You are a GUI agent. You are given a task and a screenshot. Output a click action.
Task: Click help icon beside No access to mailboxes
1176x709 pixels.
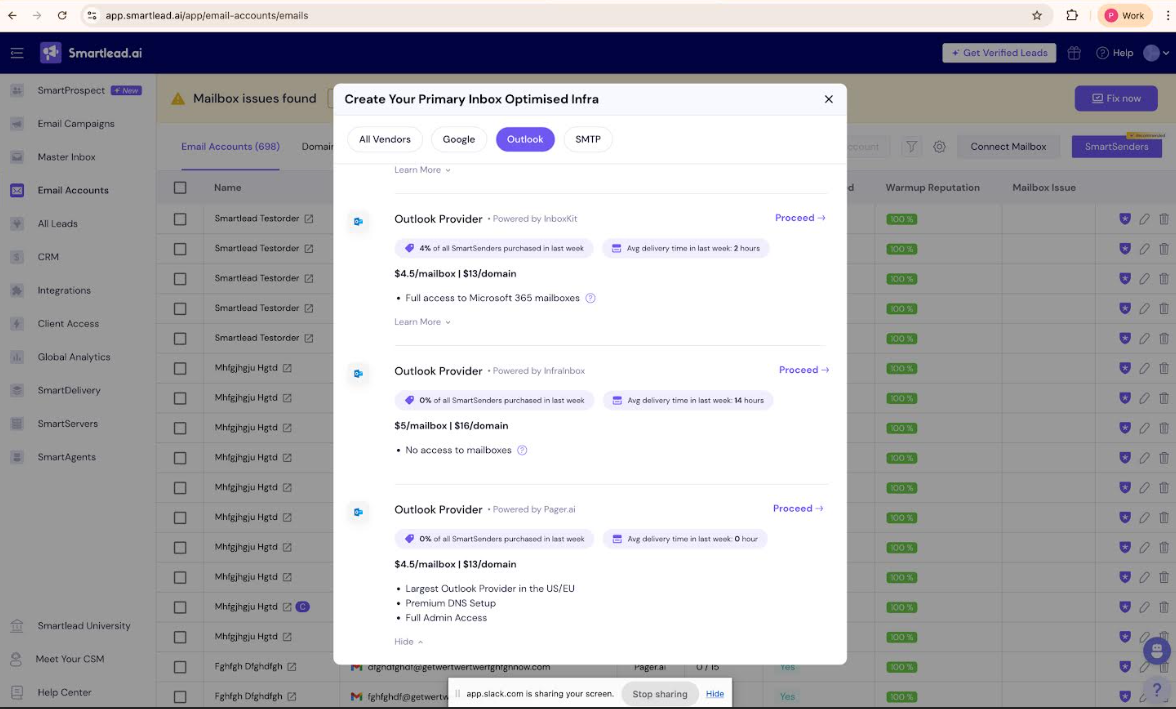(522, 450)
